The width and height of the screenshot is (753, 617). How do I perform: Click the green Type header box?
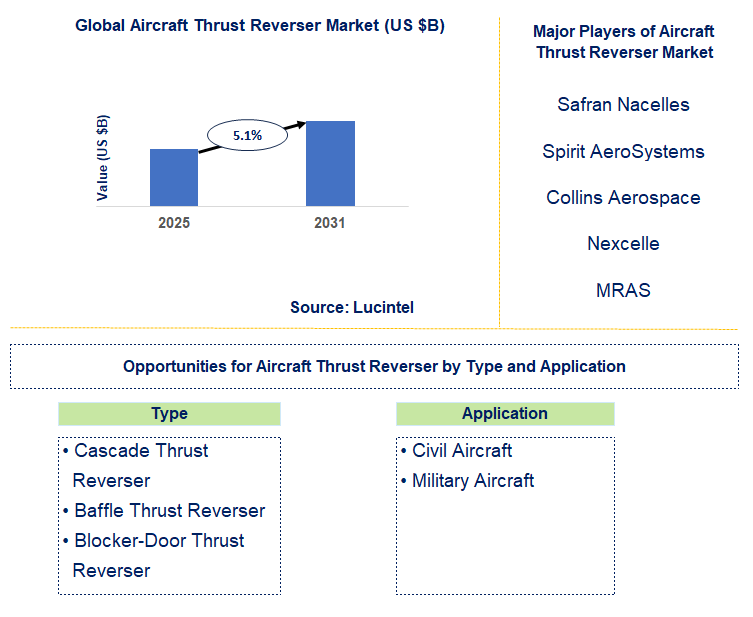click(169, 414)
